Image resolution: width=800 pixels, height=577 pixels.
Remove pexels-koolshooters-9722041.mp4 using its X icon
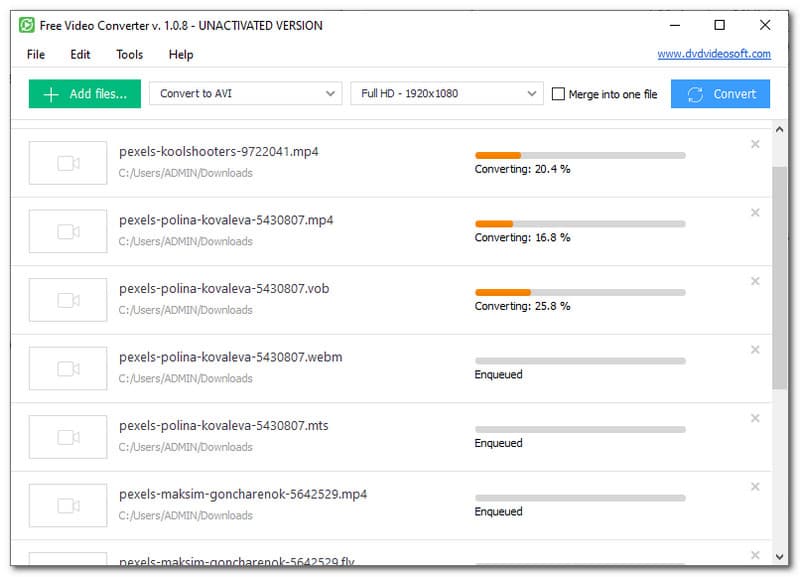pos(755,144)
